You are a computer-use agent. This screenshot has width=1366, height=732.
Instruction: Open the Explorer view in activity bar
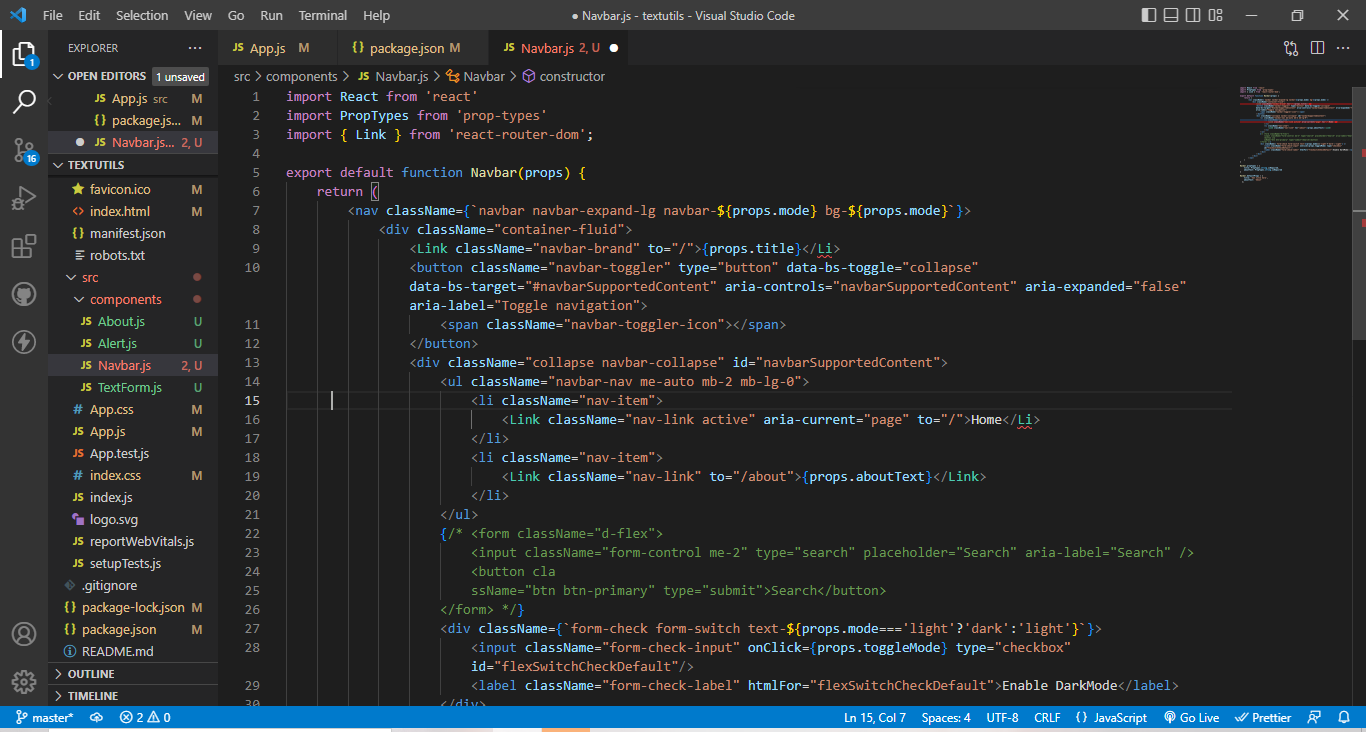24,53
